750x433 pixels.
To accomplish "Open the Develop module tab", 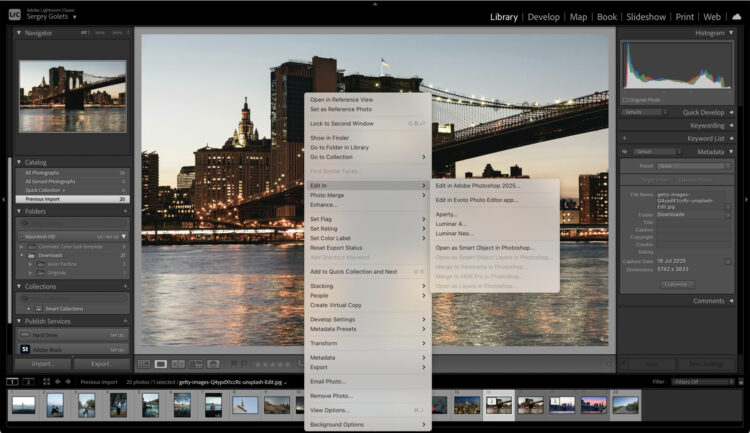I will coord(543,17).
